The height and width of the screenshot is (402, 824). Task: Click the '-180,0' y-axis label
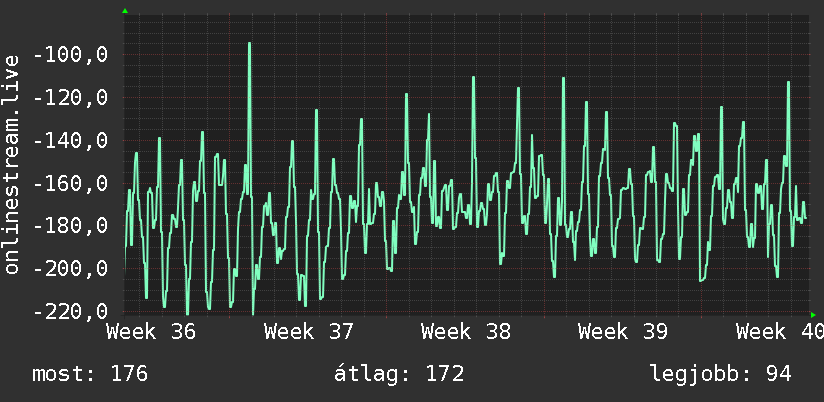tap(71, 226)
